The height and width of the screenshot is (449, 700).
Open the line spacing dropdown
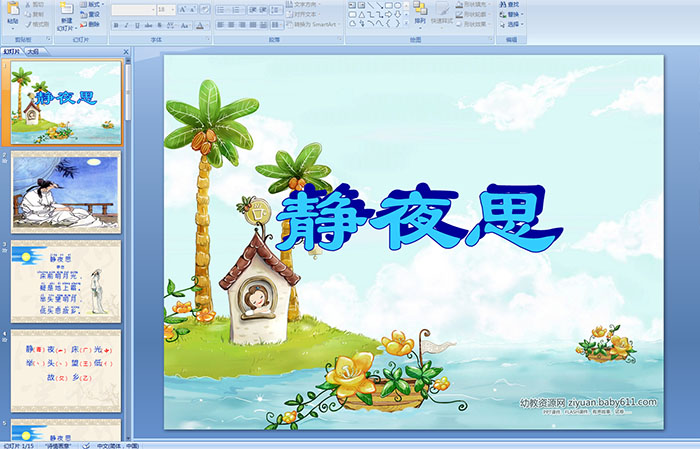pos(276,9)
